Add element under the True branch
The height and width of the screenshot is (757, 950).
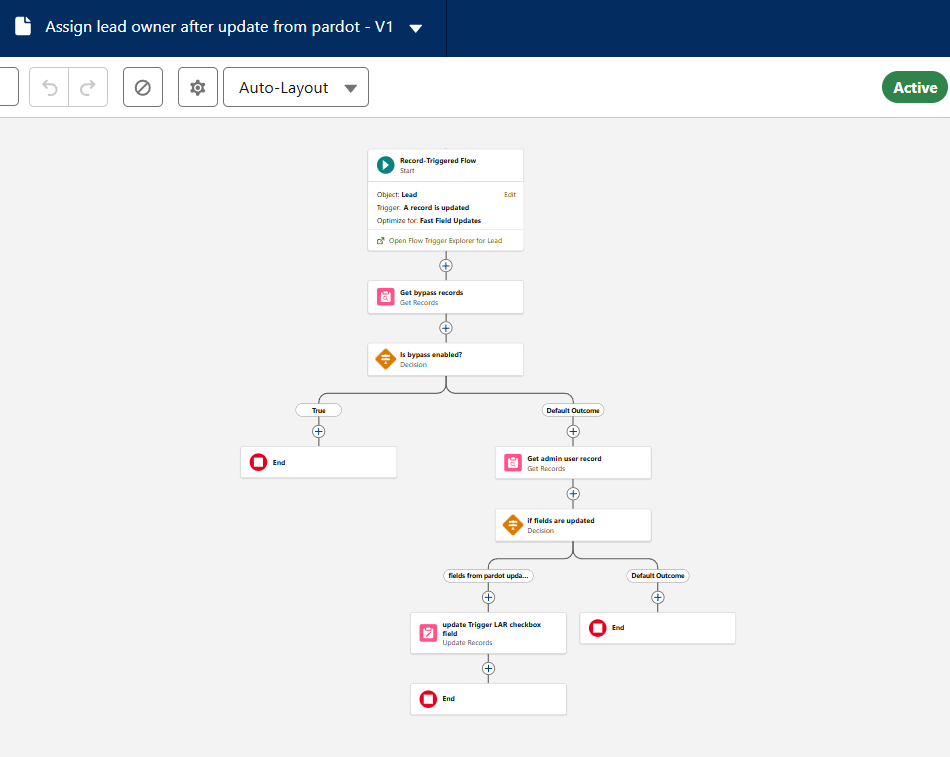tap(319, 432)
